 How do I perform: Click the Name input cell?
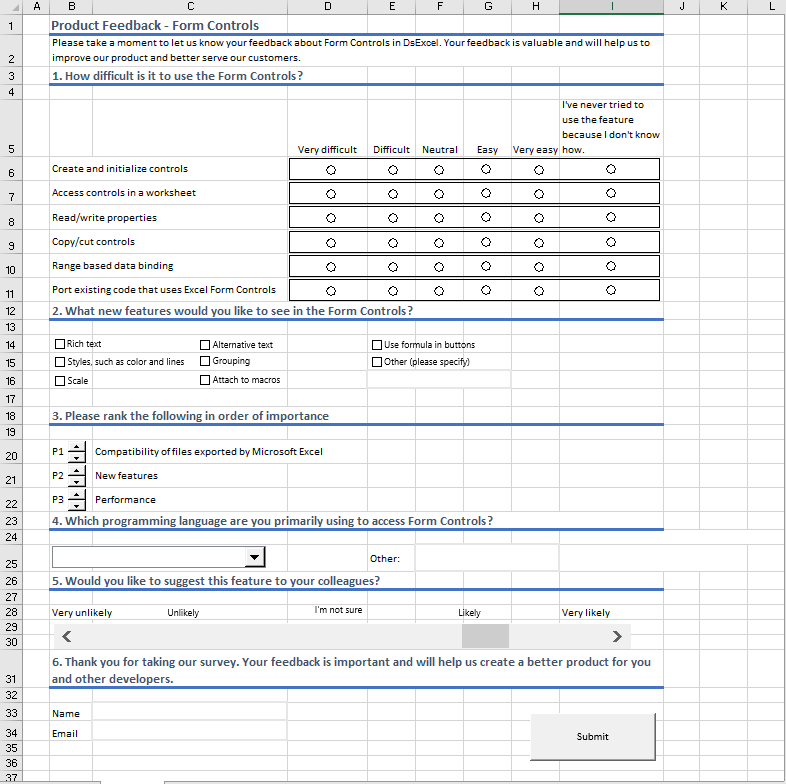[189, 712]
